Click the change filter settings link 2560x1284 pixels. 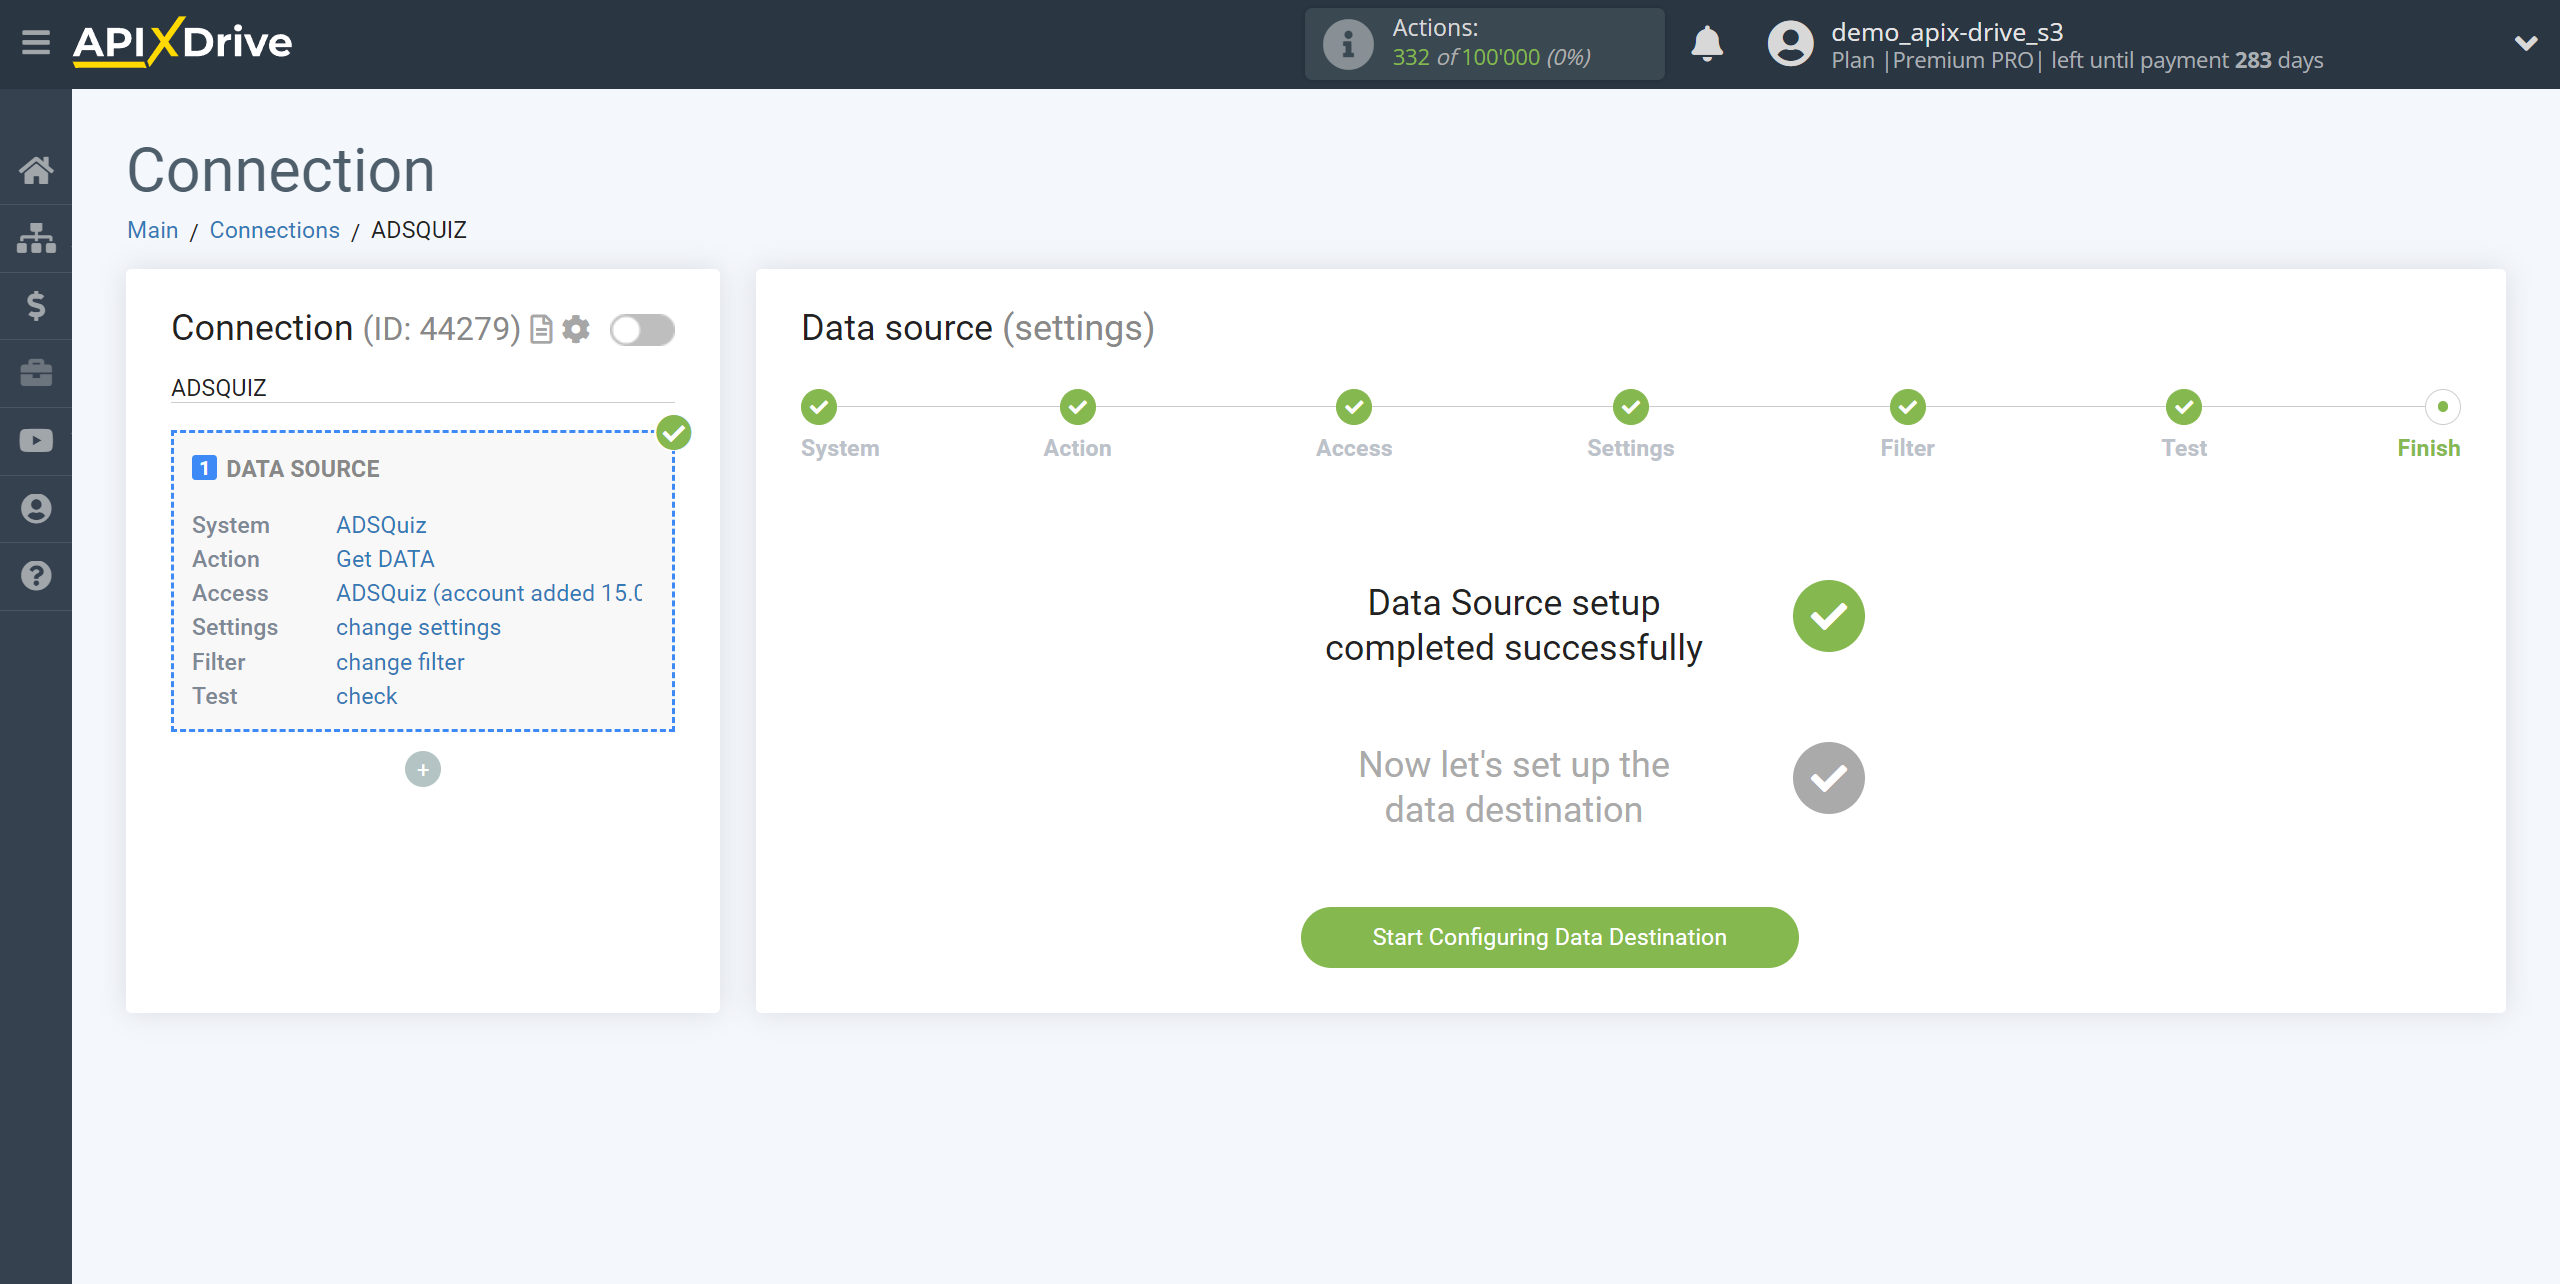[399, 662]
